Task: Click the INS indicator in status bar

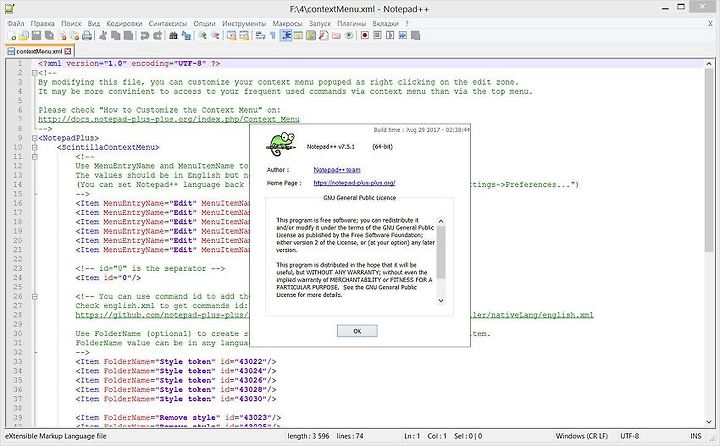Action: 696,436
